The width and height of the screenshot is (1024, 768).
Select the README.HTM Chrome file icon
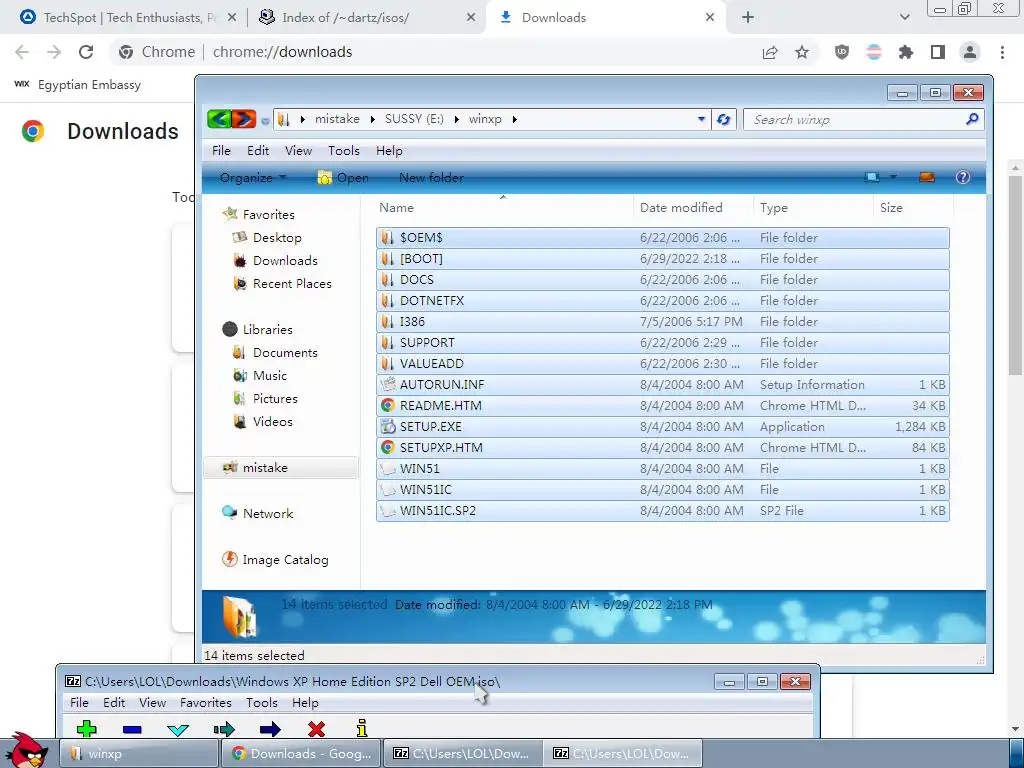388,406
